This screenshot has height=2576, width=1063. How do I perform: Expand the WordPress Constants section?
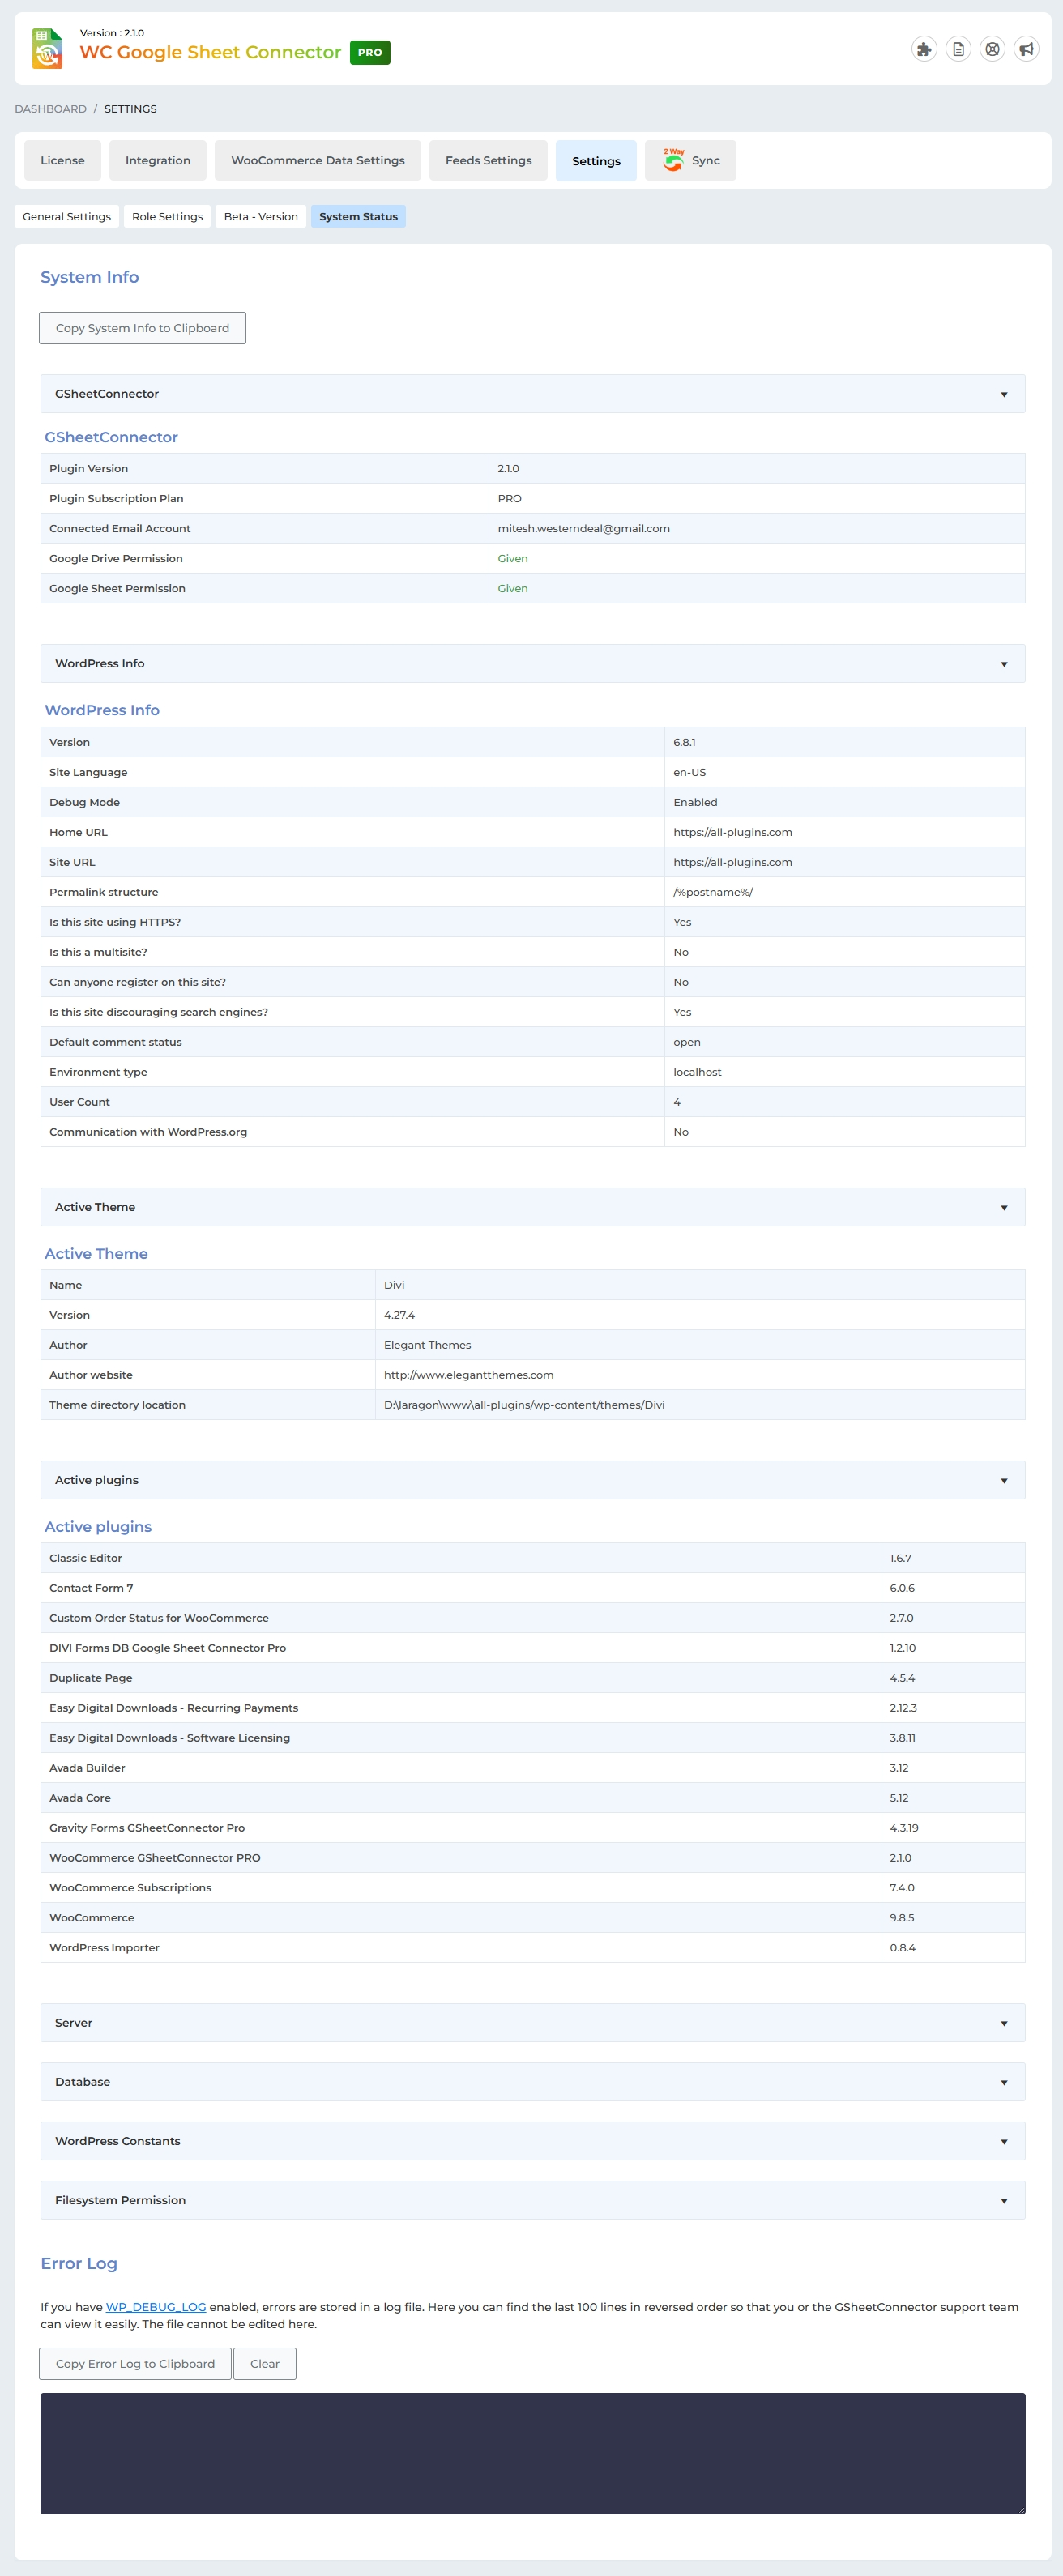coord(1003,2141)
